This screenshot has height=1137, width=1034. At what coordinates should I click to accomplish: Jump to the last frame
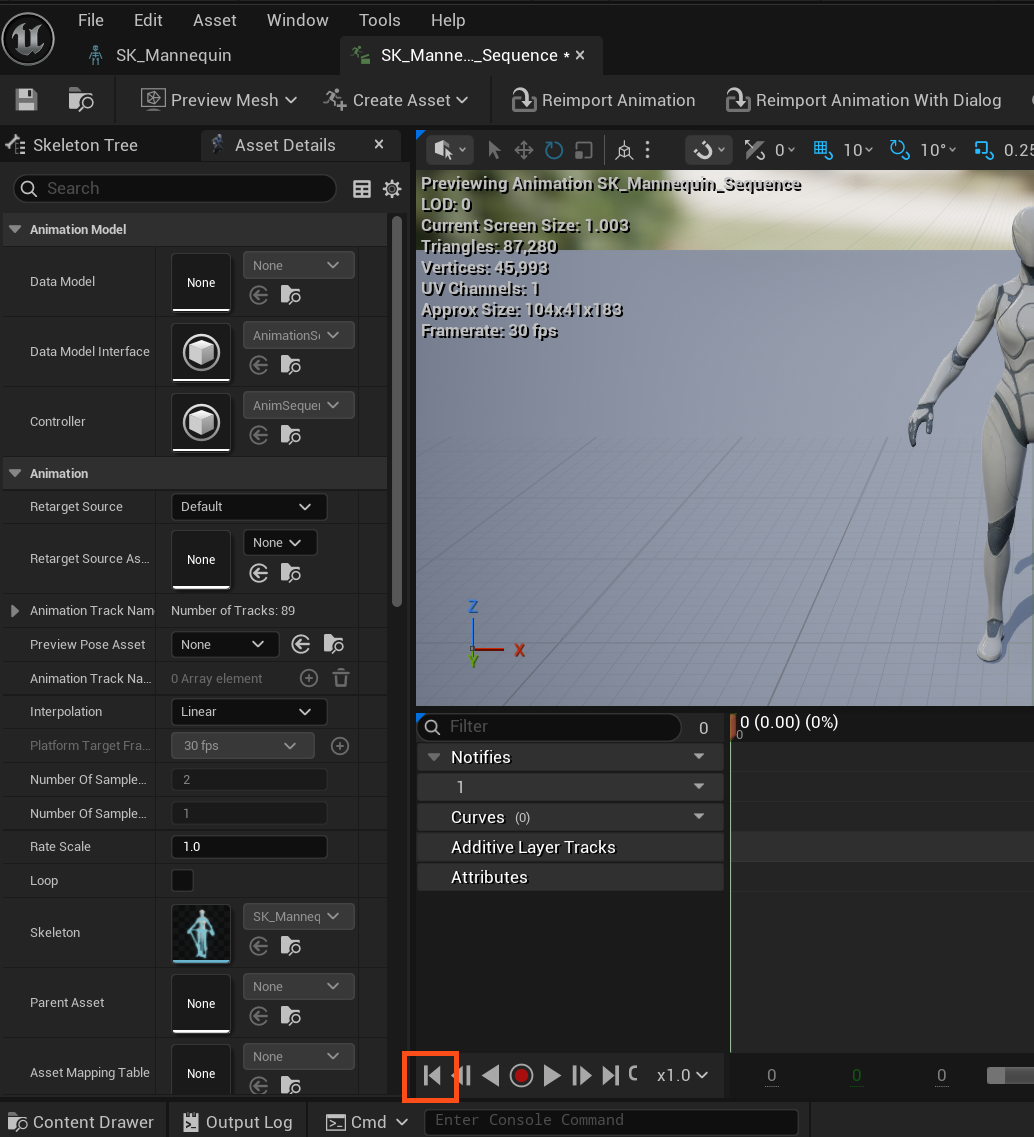[611, 1075]
